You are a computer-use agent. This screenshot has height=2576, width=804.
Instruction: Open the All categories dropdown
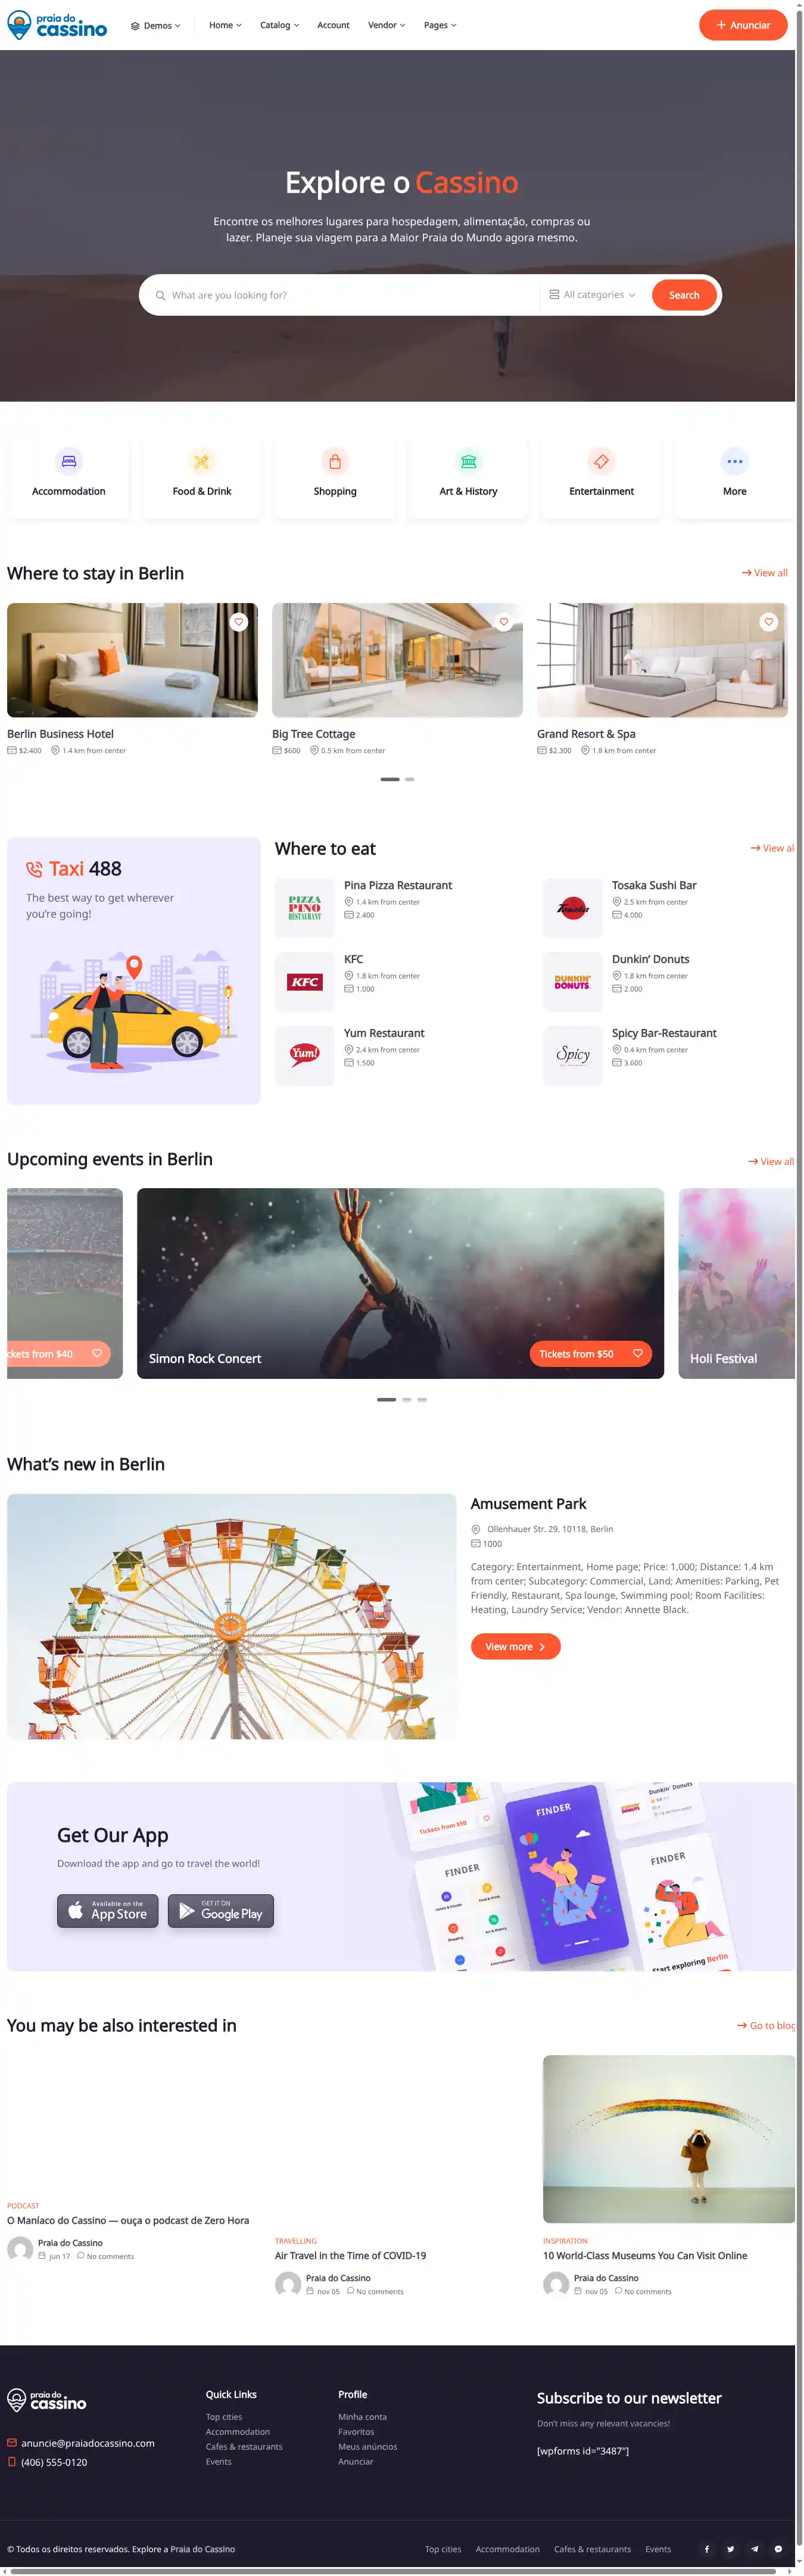tap(592, 295)
